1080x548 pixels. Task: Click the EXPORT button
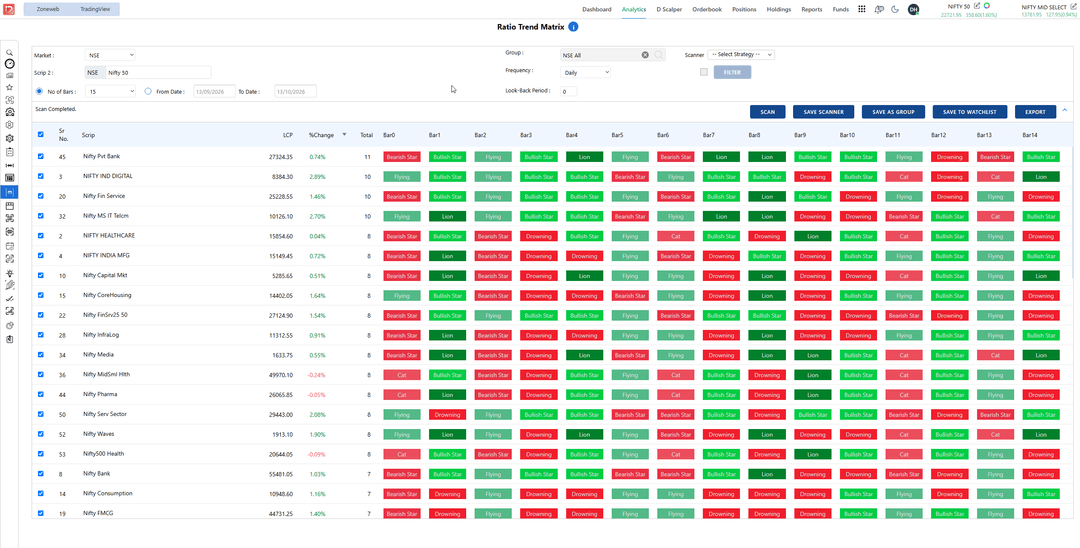(1035, 112)
